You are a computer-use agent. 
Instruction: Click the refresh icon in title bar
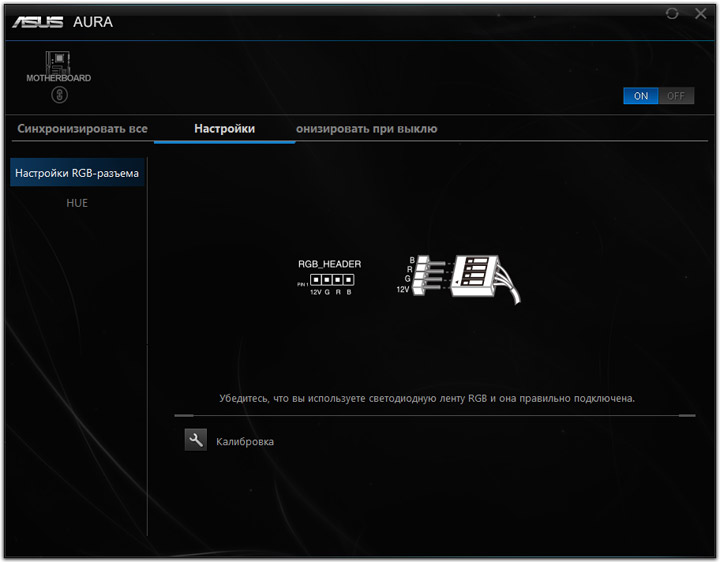tap(672, 13)
